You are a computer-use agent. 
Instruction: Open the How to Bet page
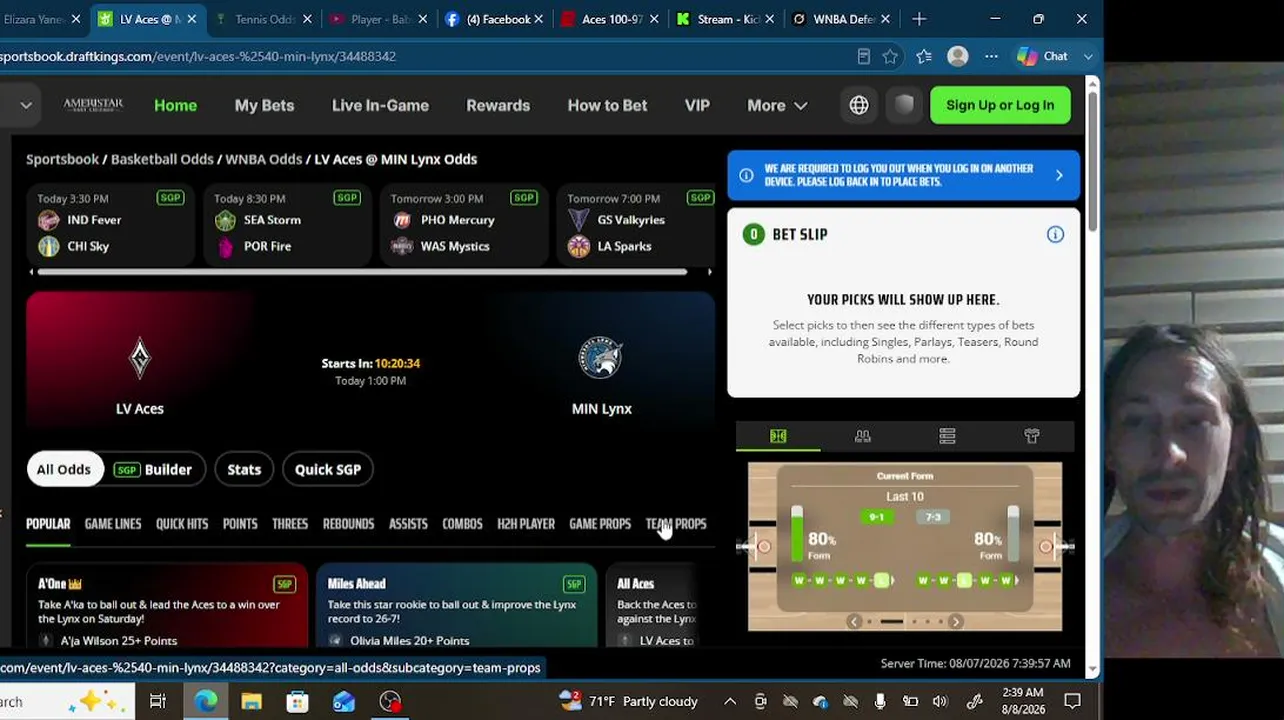point(607,105)
